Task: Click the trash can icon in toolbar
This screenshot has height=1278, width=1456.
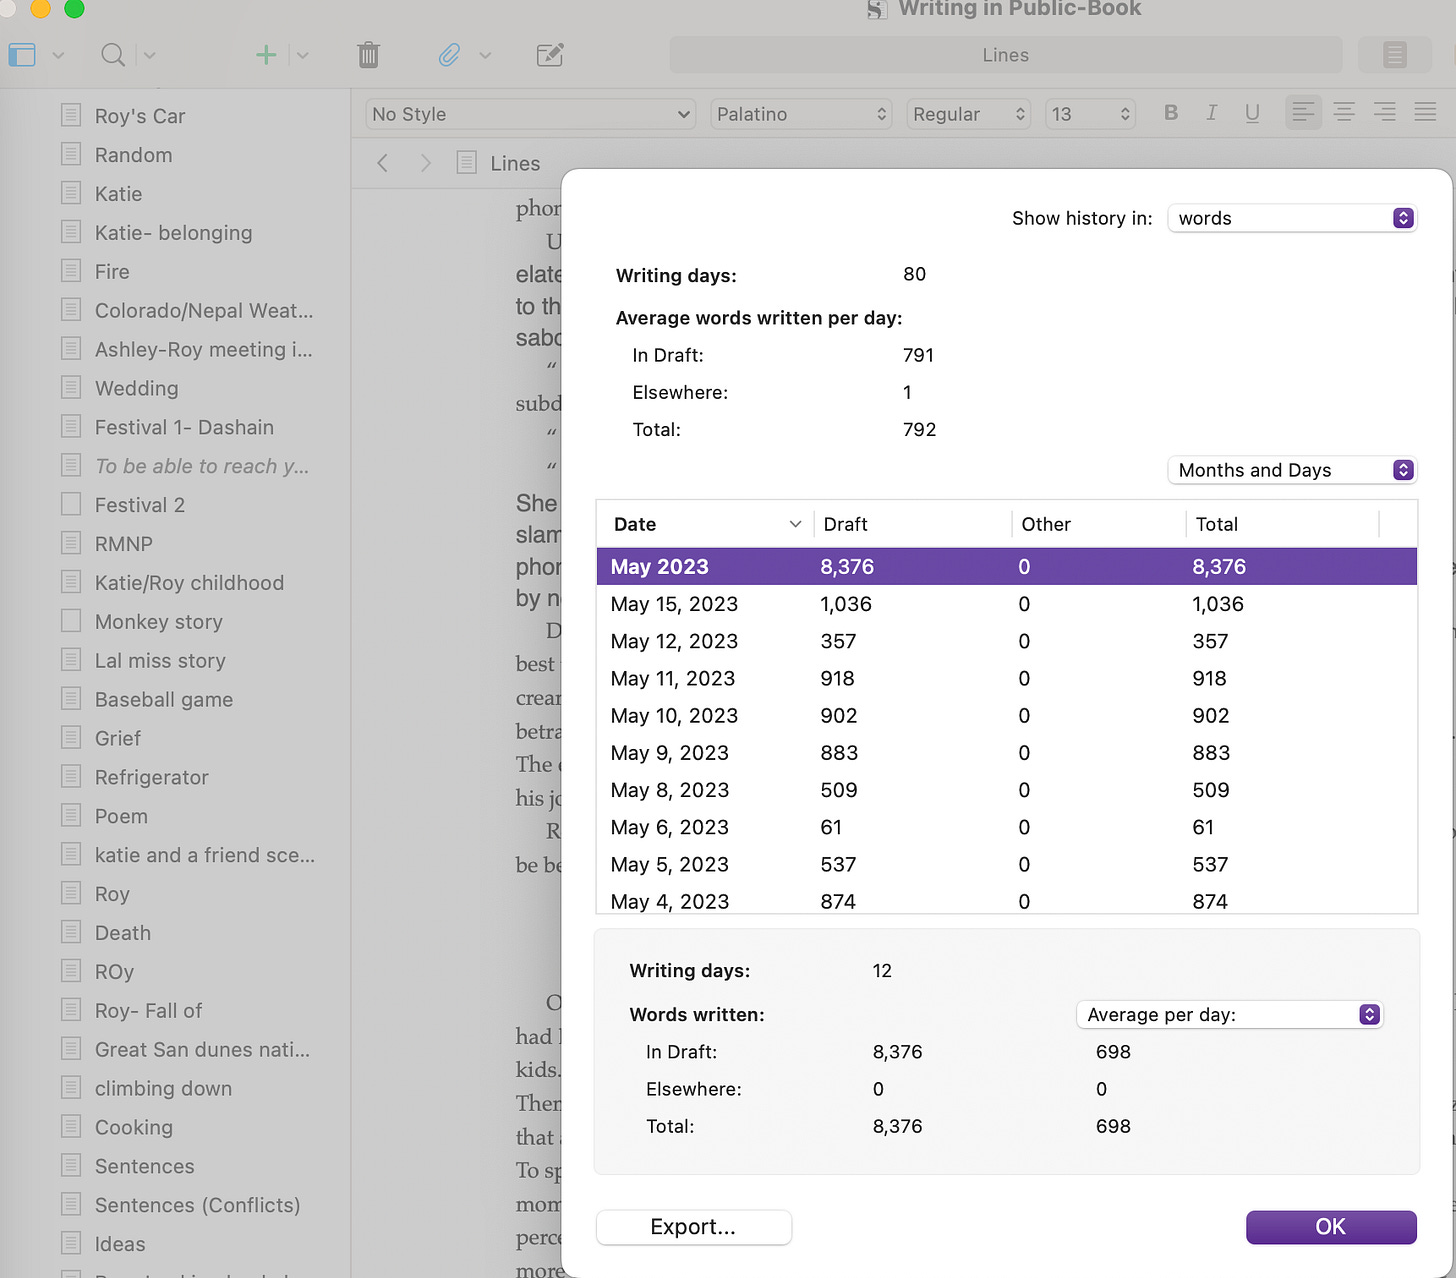Action: pyautogui.click(x=368, y=55)
